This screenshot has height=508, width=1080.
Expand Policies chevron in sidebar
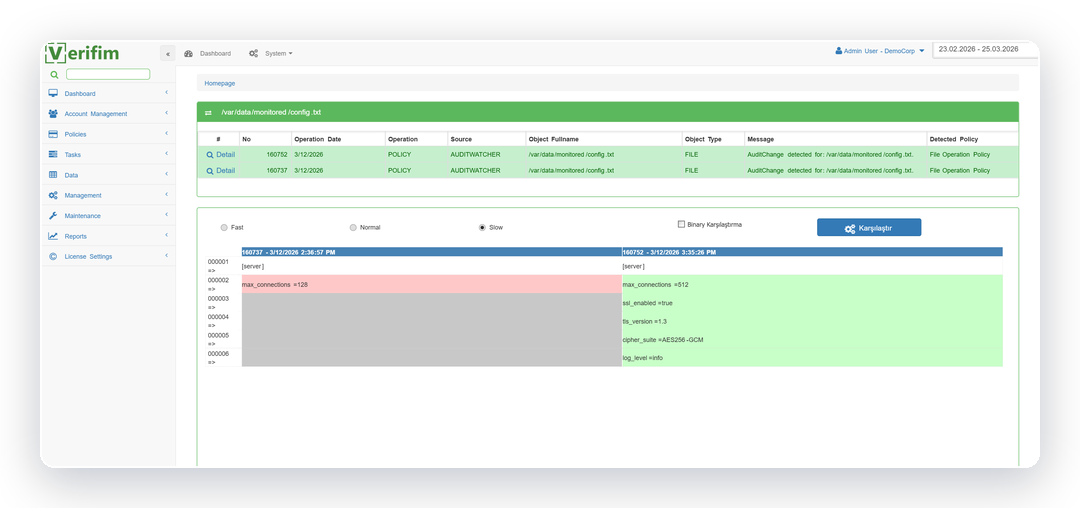click(166, 134)
